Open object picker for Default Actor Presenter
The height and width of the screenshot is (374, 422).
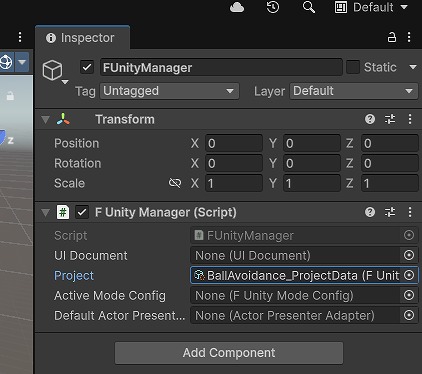click(x=409, y=315)
